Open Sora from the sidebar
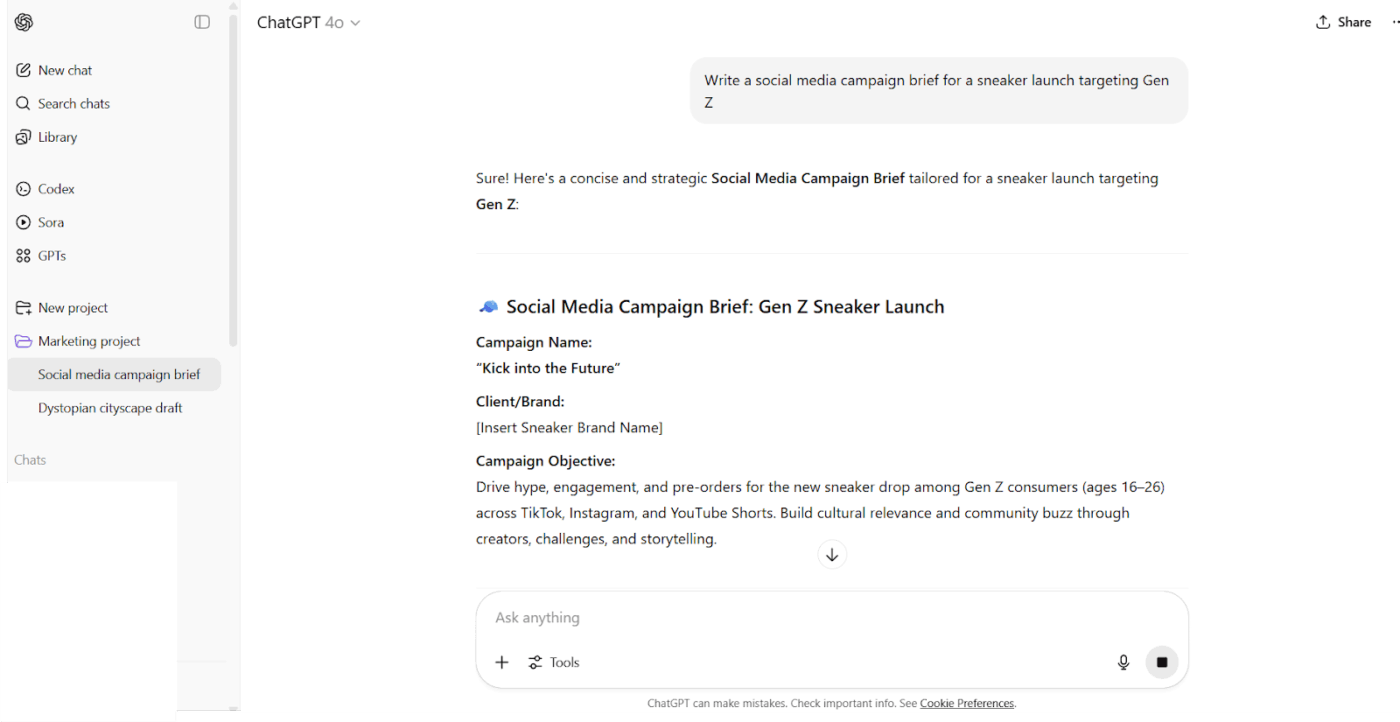The height and width of the screenshot is (722, 1400). (50, 222)
